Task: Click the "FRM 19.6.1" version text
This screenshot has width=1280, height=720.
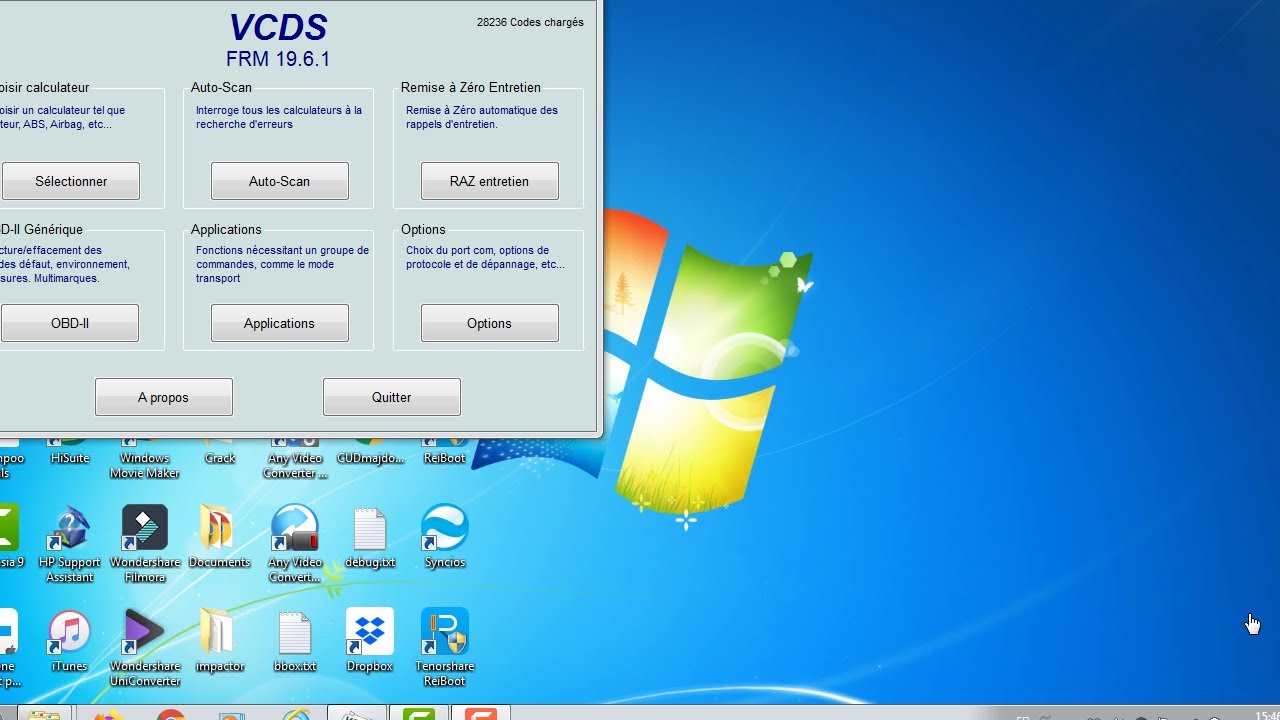Action: click(x=278, y=59)
